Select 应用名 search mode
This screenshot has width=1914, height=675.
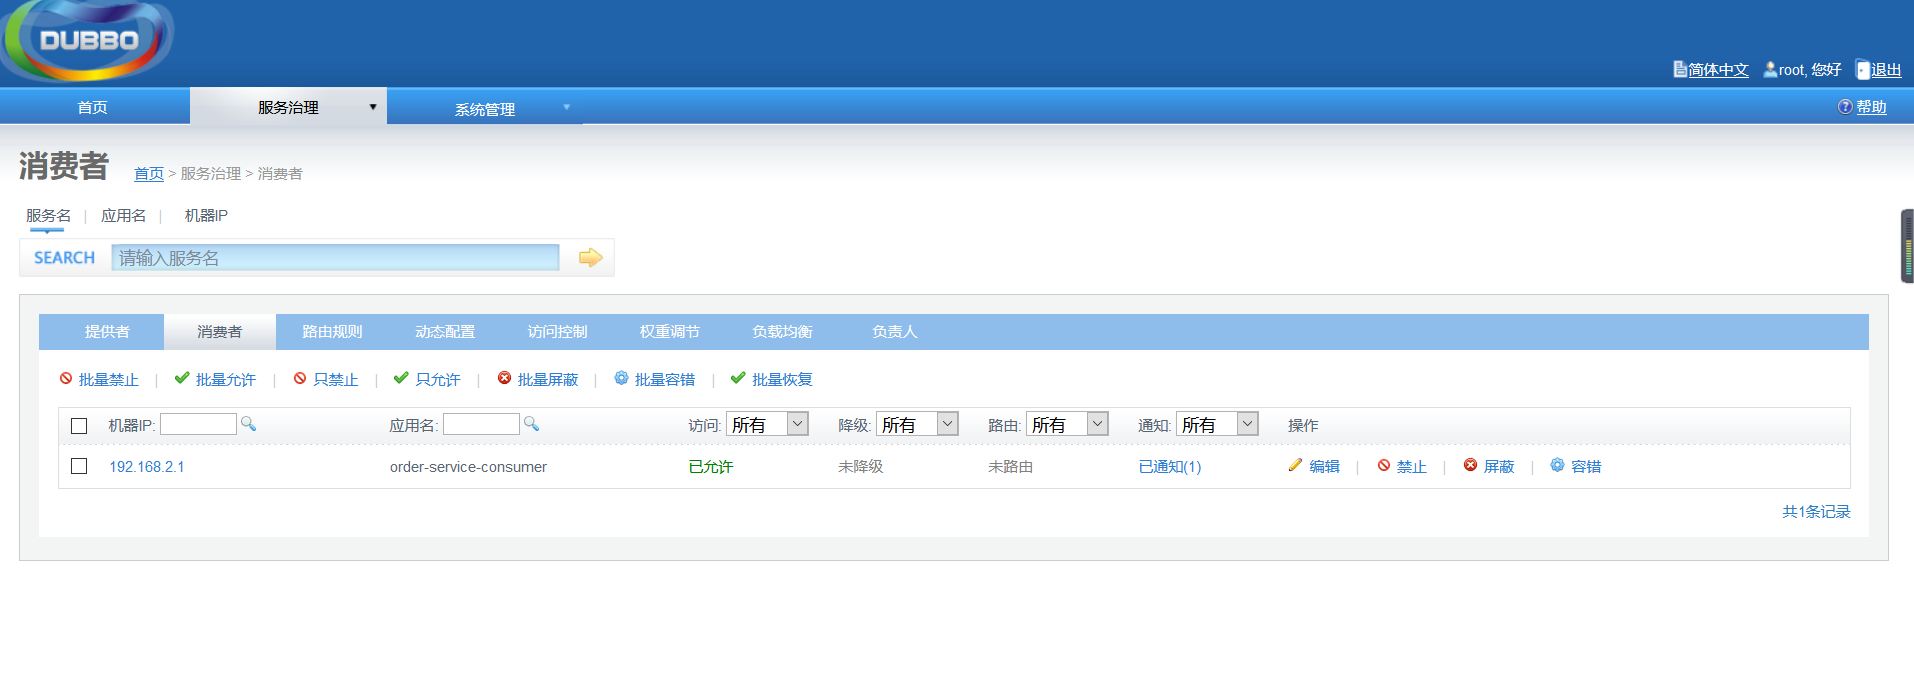(123, 216)
